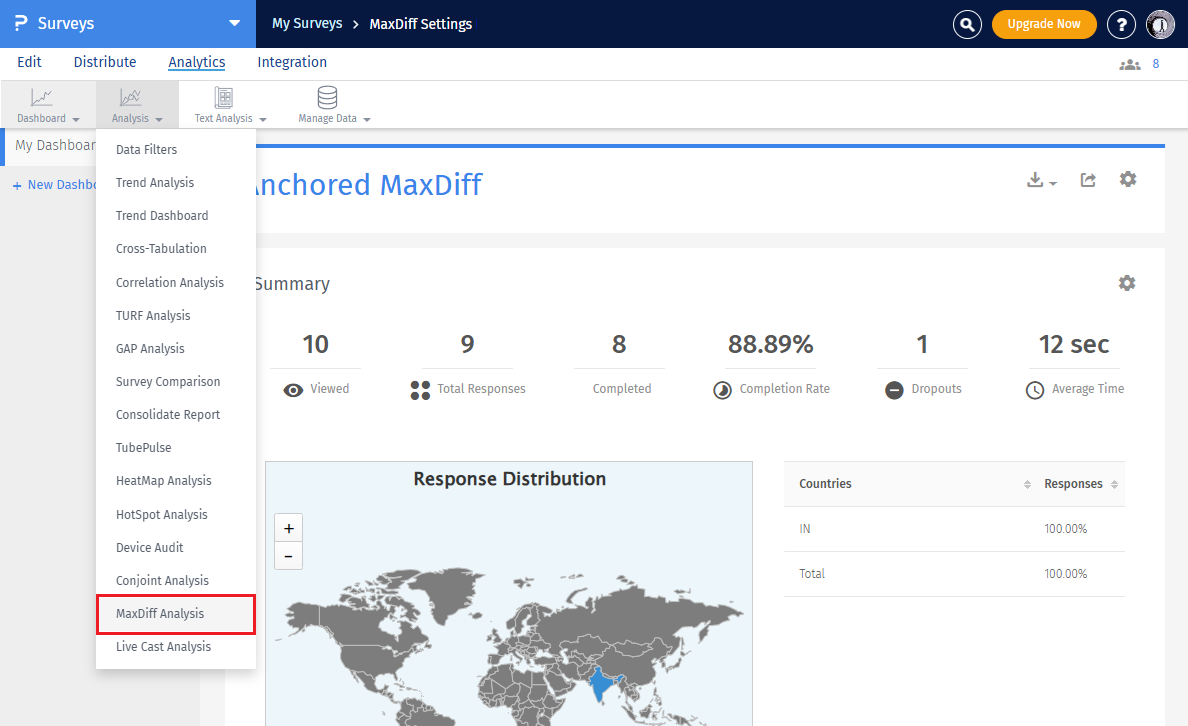Viewport: 1188px width, 726px height.
Task: Click the share icon beside the title
Action: 1088,180
